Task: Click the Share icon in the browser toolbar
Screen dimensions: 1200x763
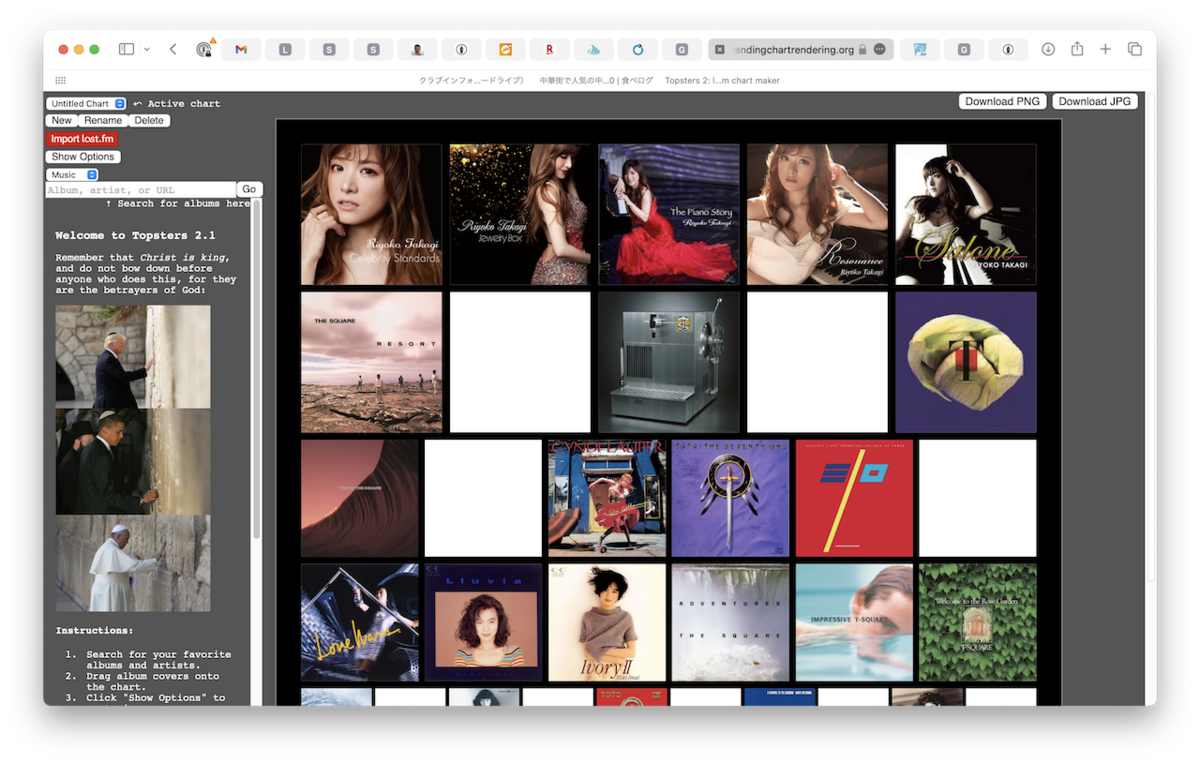Action: 1075,48
